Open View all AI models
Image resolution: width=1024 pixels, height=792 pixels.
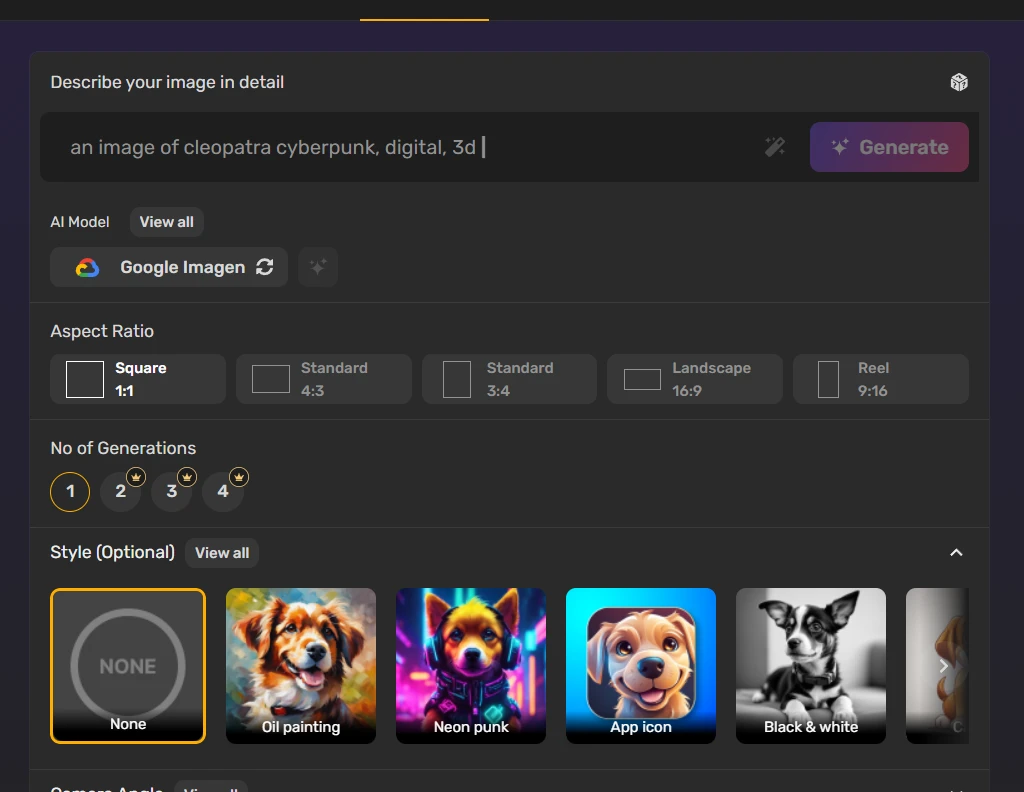point(167,222)
